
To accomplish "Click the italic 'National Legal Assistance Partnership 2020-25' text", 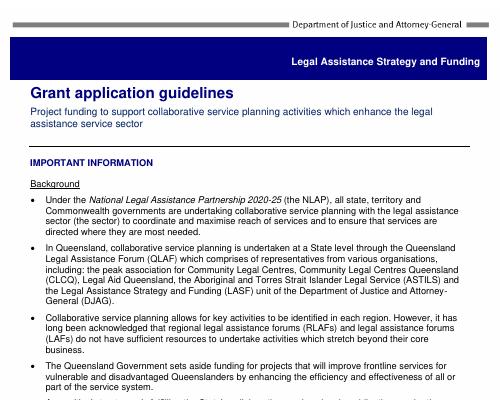I will tap(185, 200).
